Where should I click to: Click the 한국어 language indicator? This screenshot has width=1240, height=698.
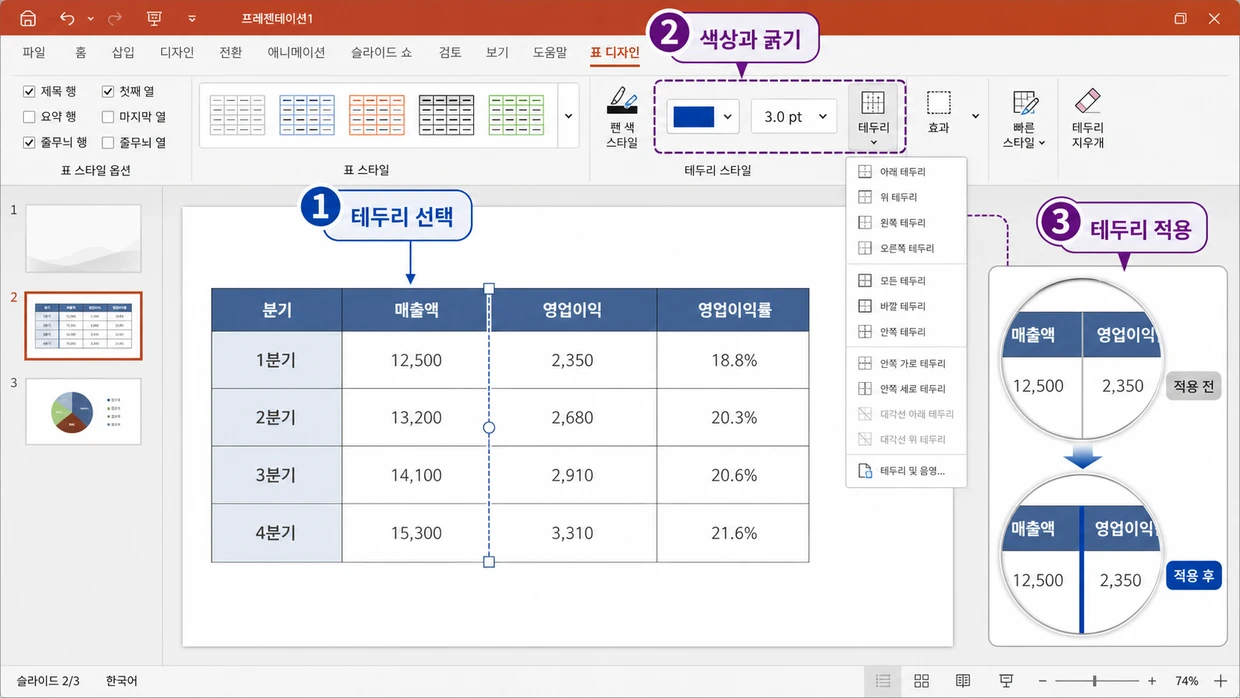[122, 681]
